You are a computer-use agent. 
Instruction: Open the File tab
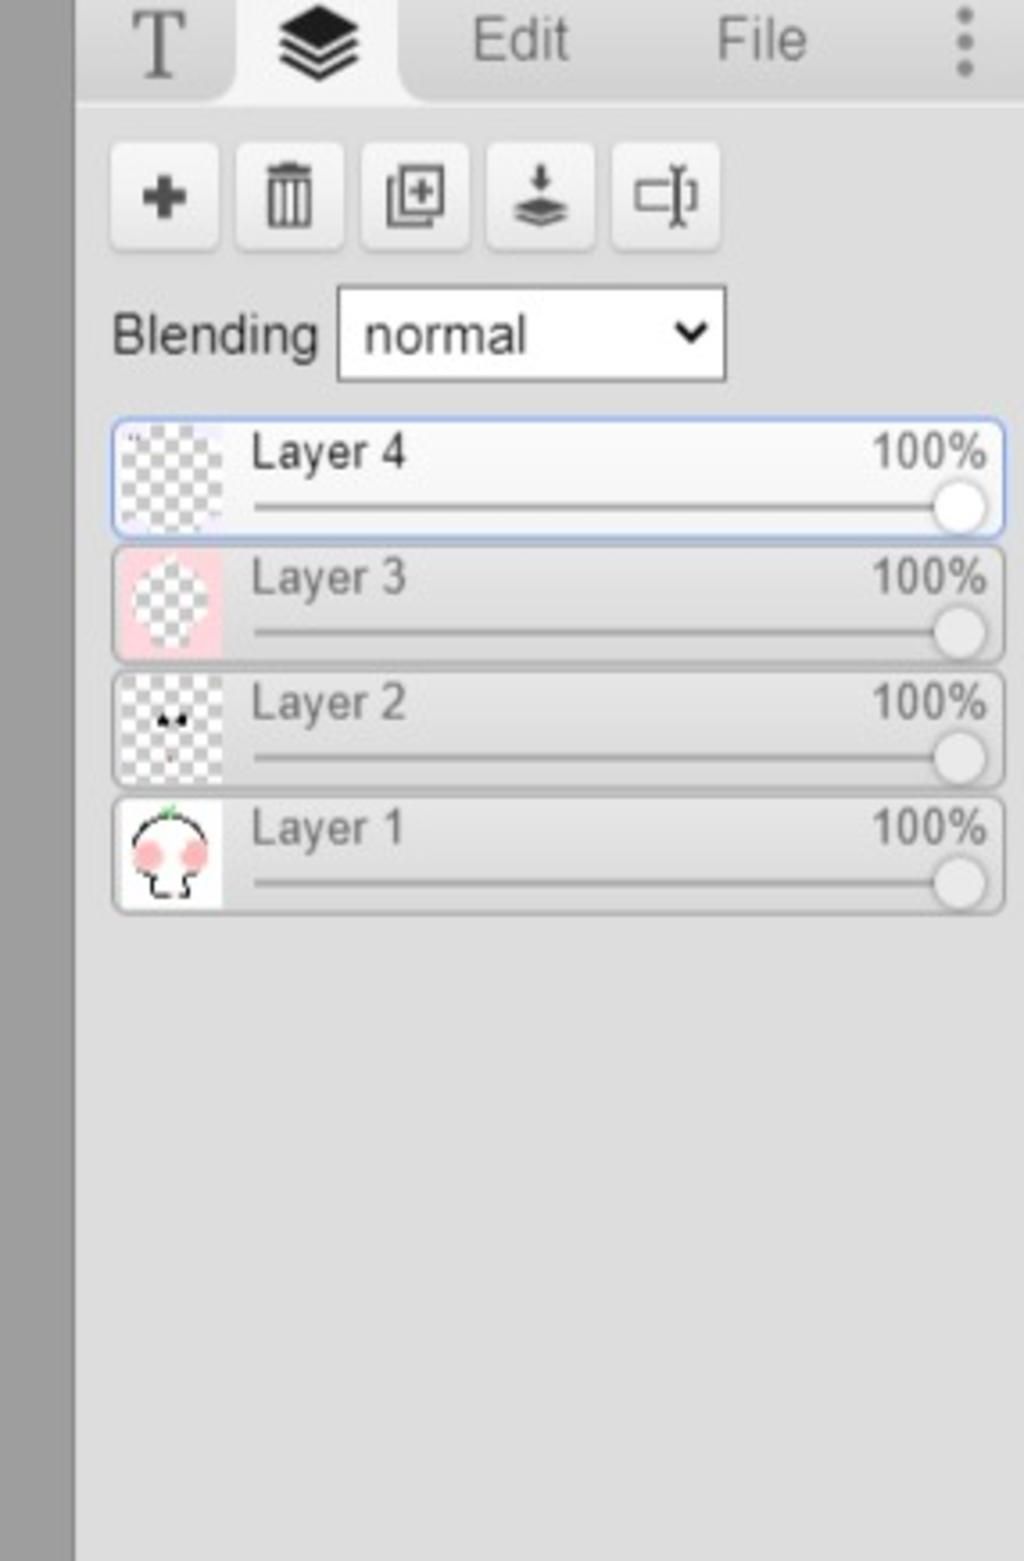[762, 40]
